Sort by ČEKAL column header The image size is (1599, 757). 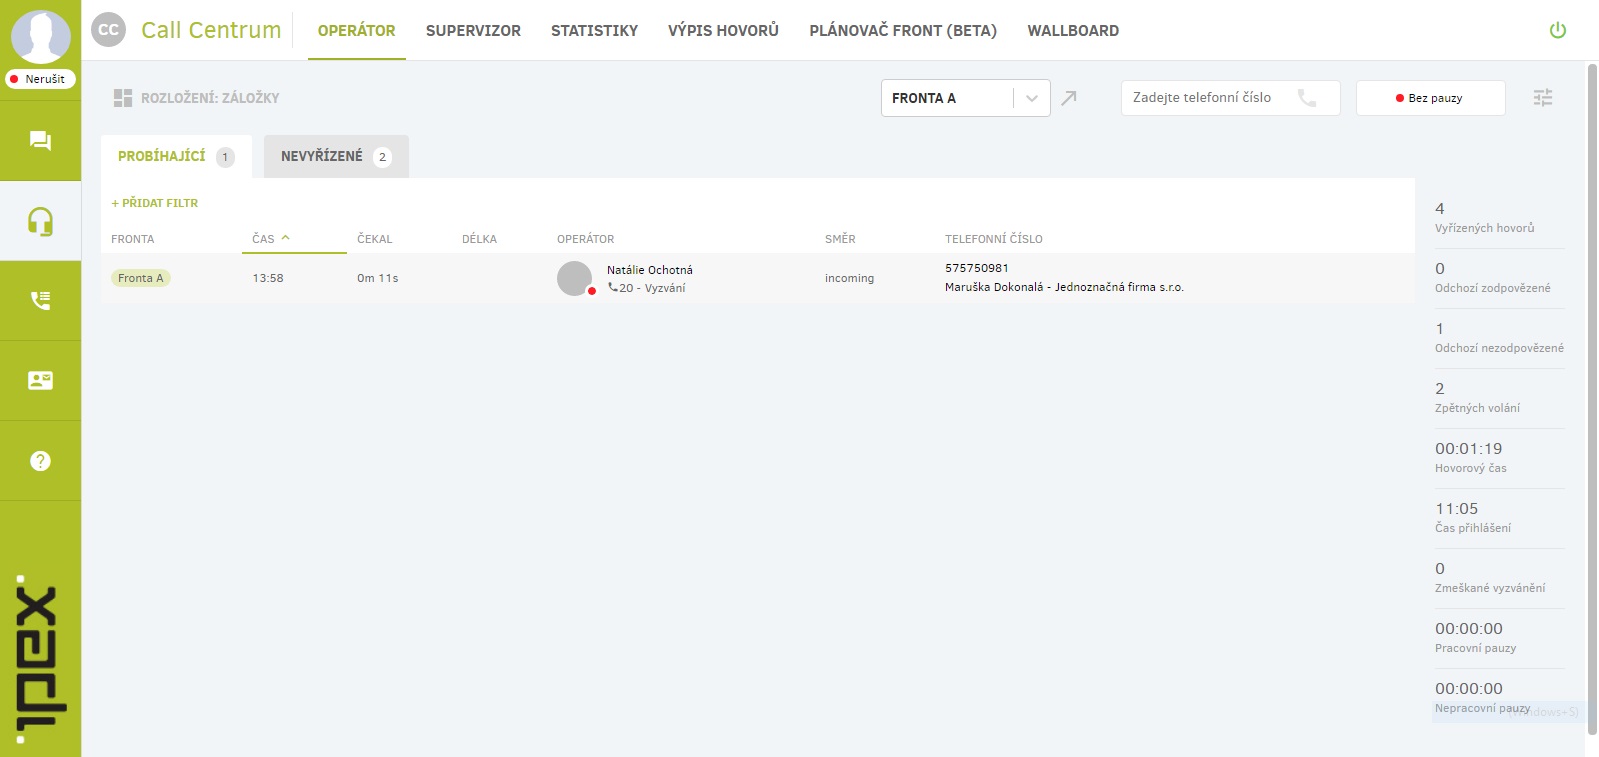point(375,239)
